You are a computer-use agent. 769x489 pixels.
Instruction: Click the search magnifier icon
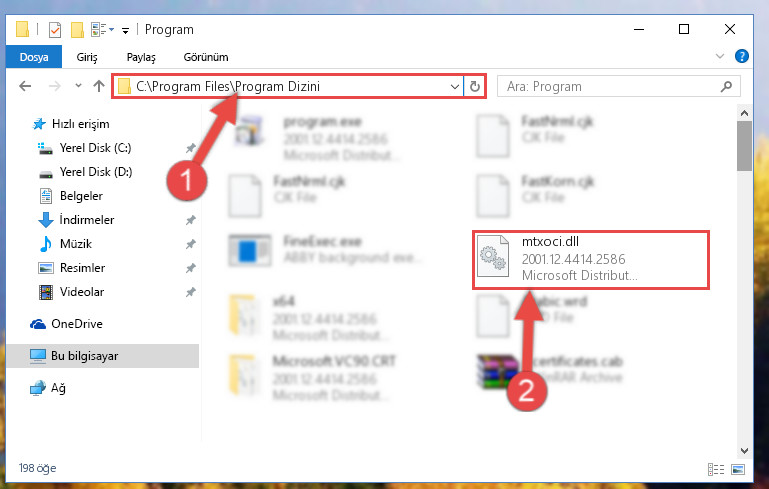[726, 87]
